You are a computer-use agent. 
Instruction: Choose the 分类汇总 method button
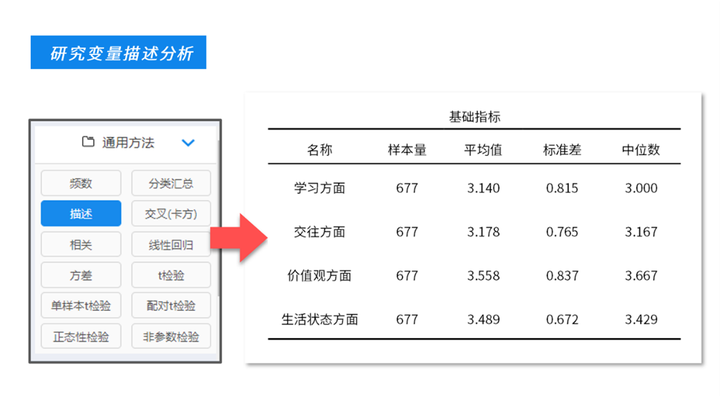tap(171, 183)
